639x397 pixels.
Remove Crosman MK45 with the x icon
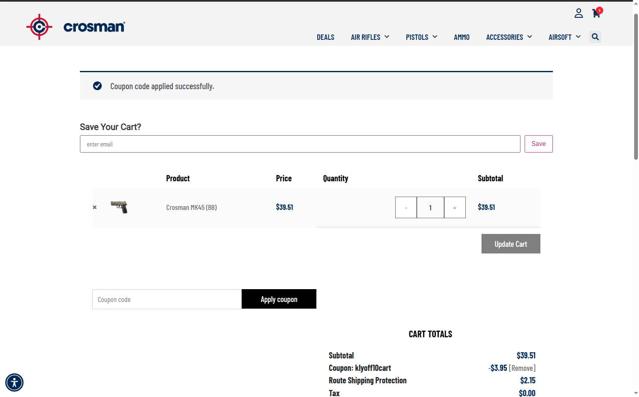point(95,207)
